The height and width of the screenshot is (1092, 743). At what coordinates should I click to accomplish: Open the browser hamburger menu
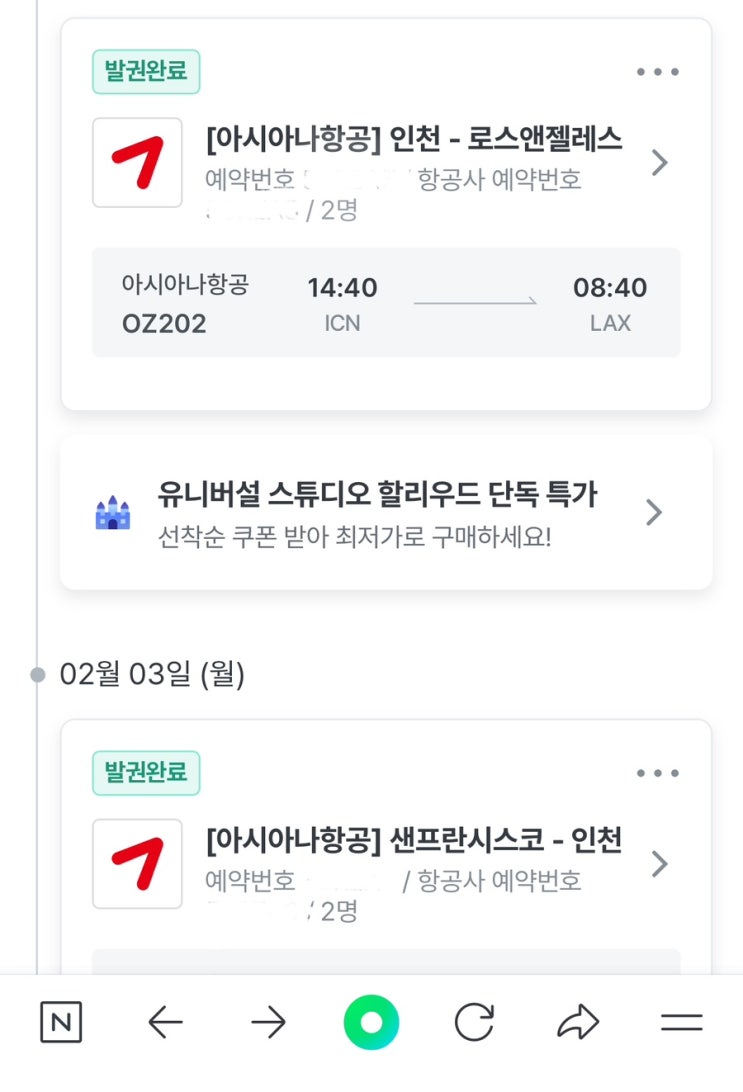pos(682,1022)
